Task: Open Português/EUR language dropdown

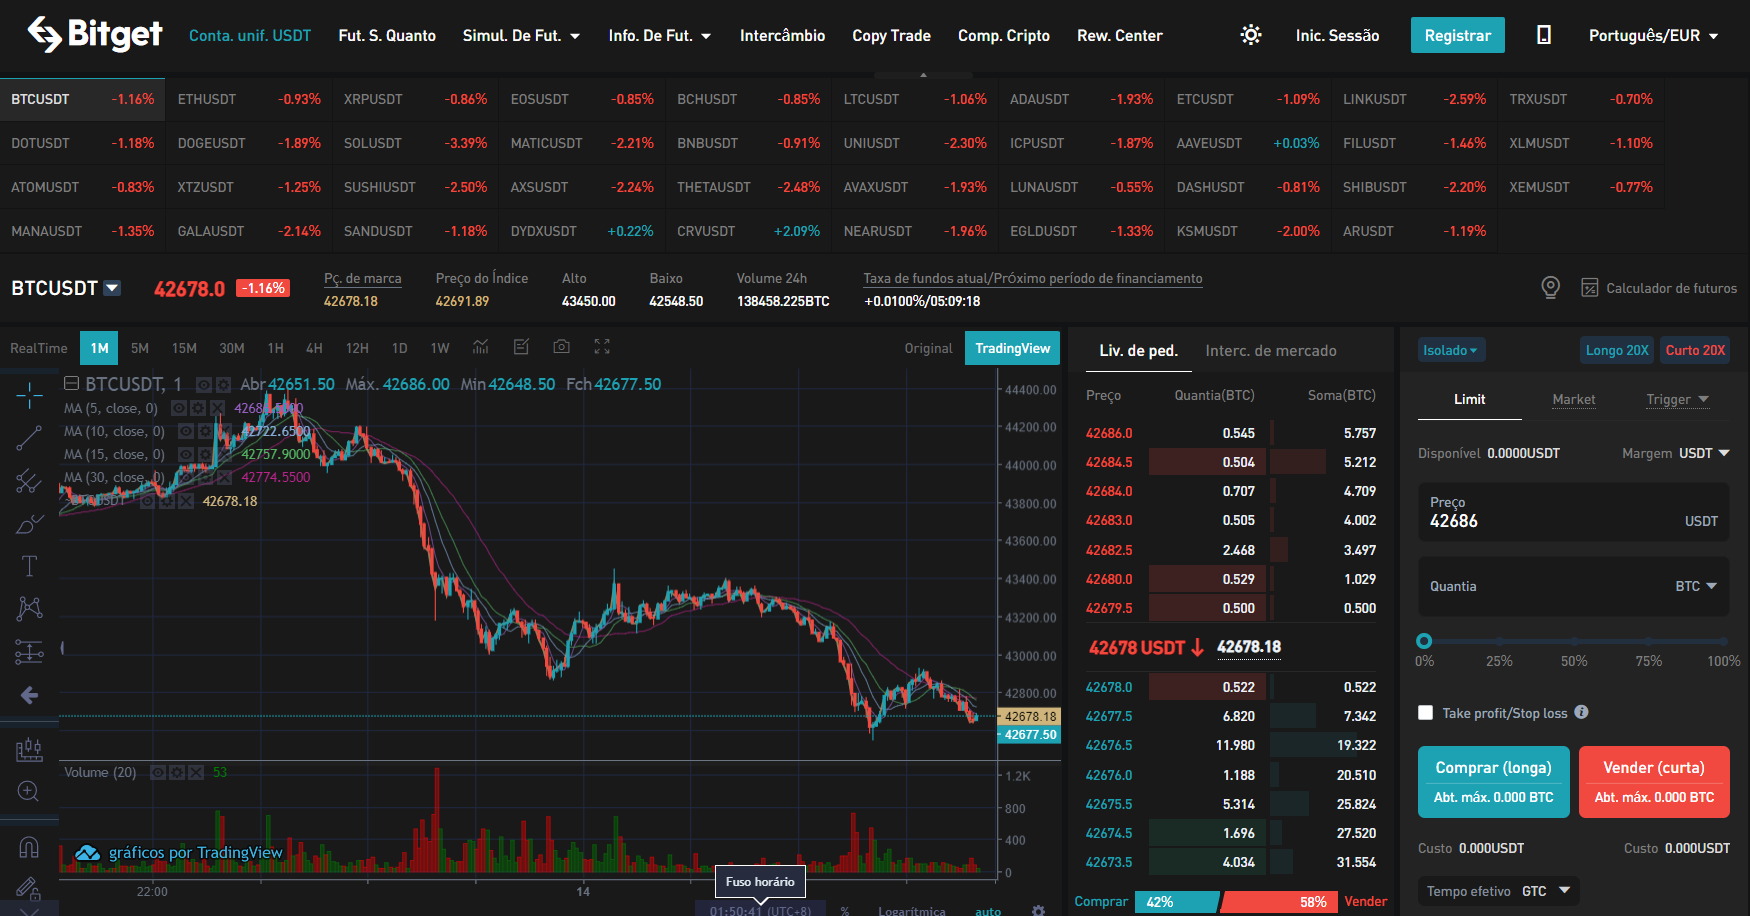Action: pyautogui.click(x=1653, y=35)
